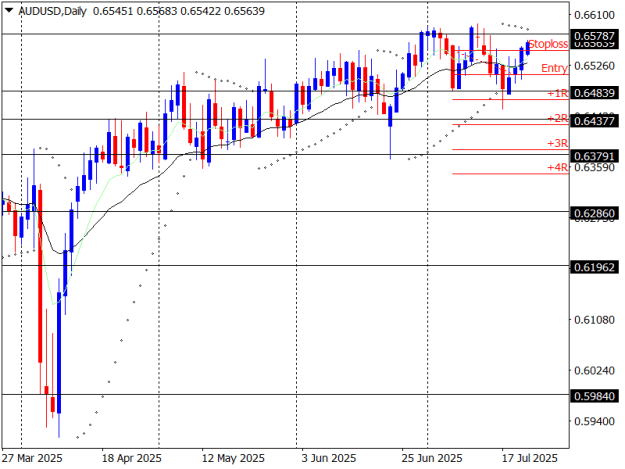Select the 0.65787 price level tag
625x469 pixels.
(594, 36)
